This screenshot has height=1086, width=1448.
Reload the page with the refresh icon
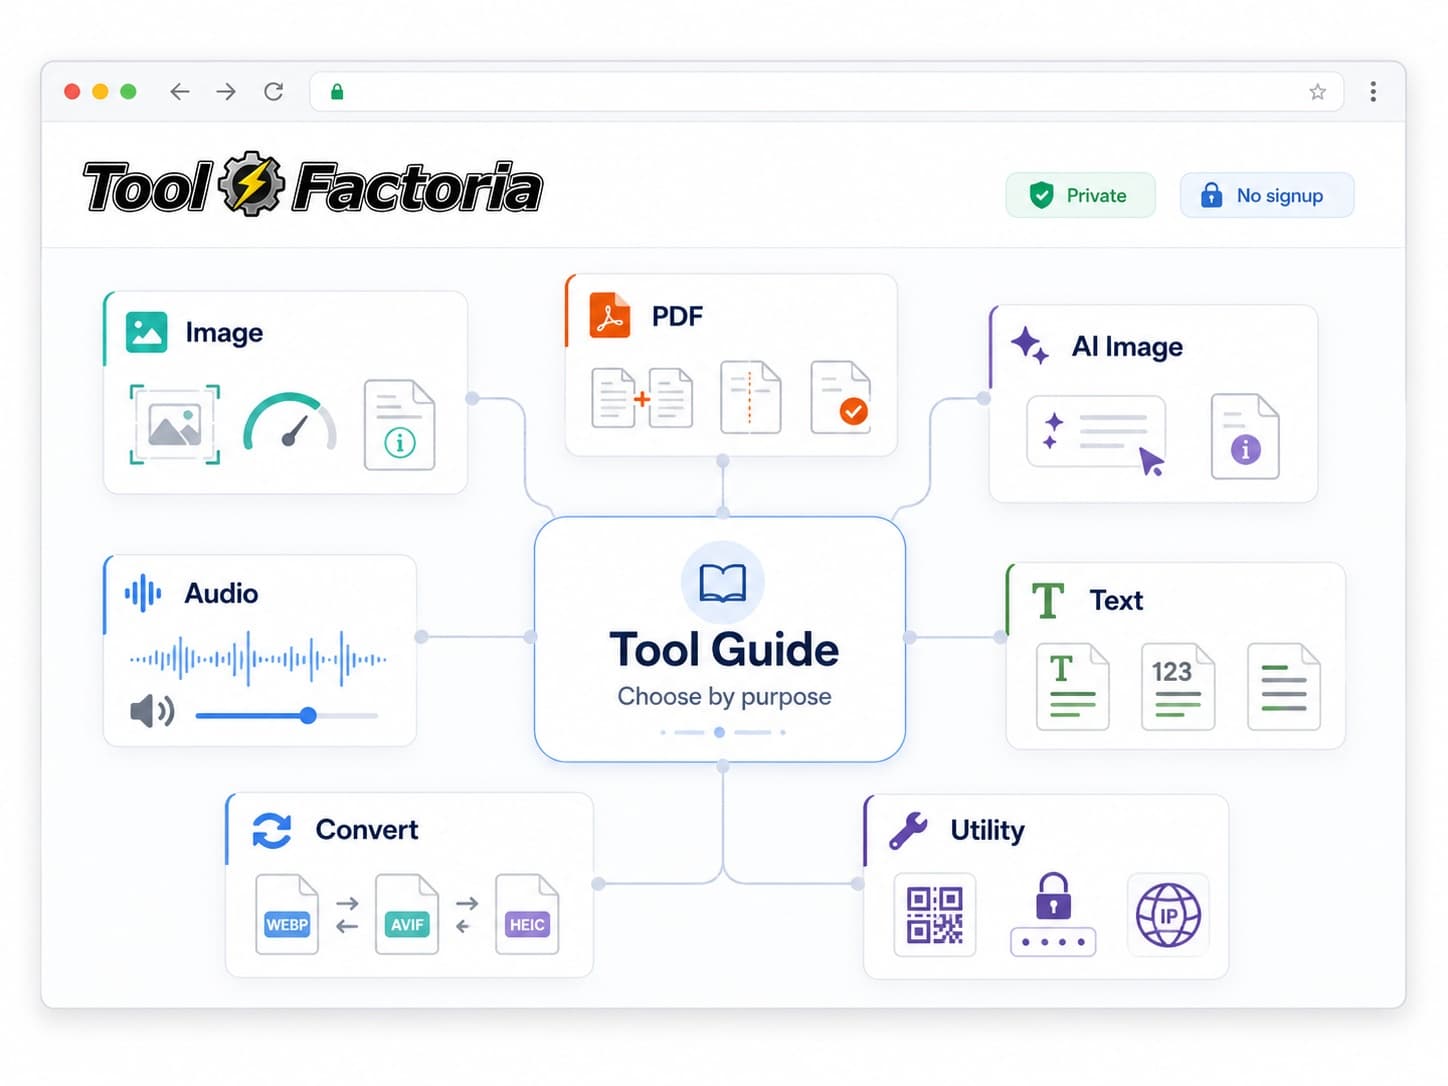[x=273, y=92]
